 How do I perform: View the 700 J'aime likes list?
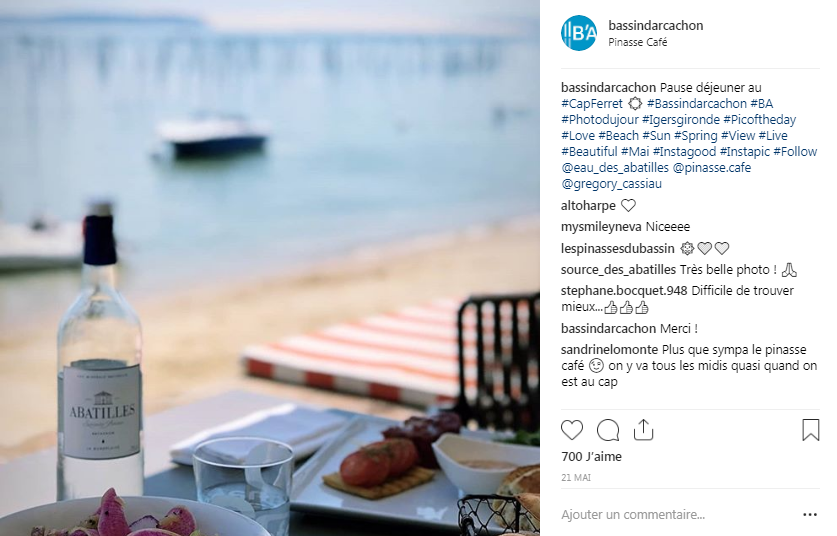pyautogui.click(x=591, y=456)
